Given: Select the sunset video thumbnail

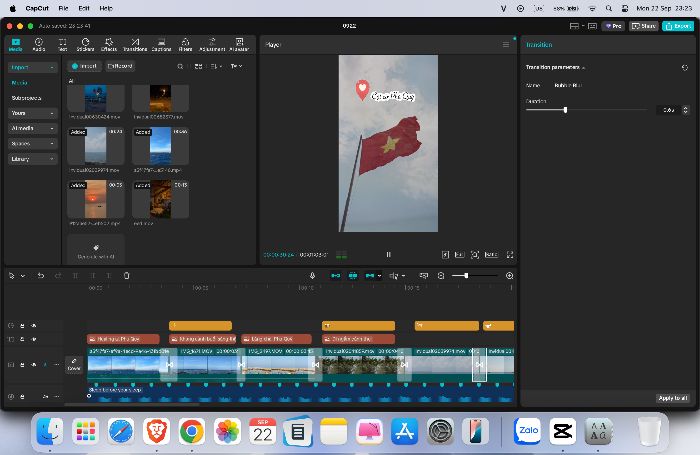Looking at the screenshot, I should pyautogui.click(x=96, y=199).
